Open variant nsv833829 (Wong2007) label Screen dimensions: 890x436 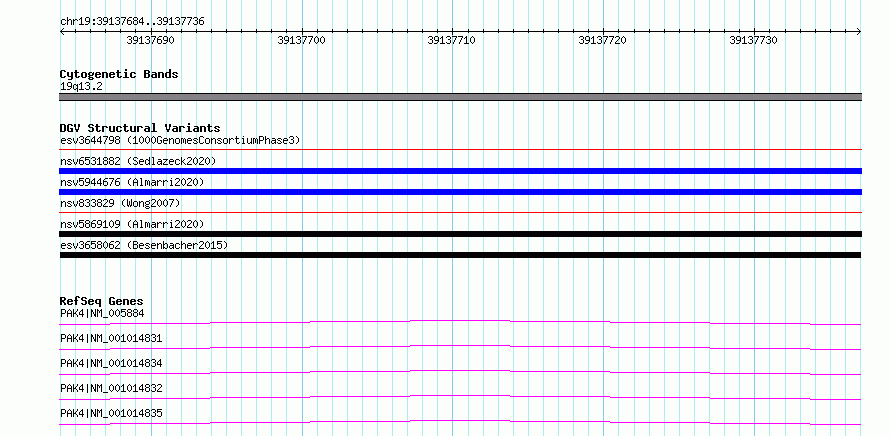[x=120, y=203]
